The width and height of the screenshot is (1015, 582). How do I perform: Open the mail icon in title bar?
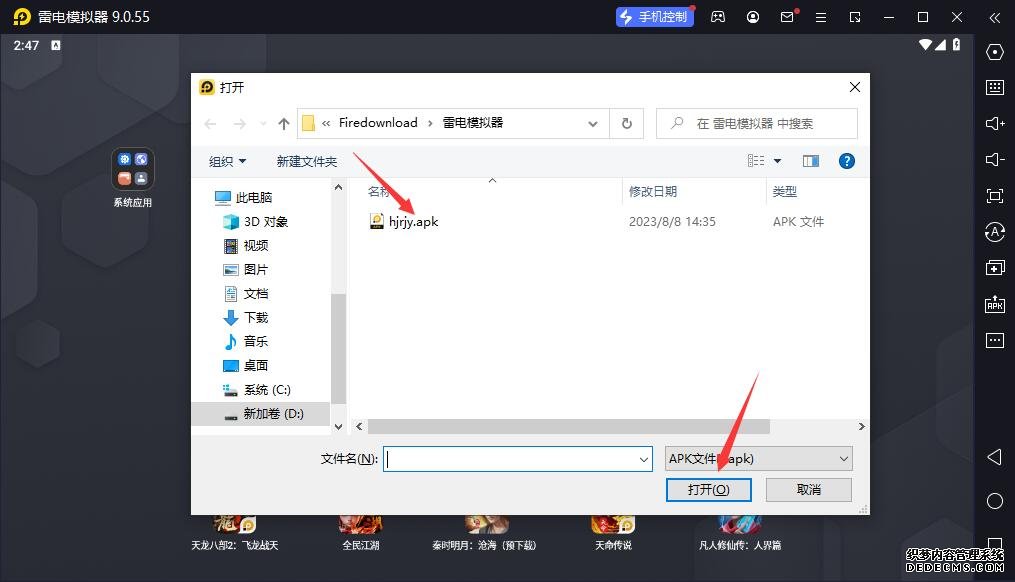click(x=787, y=17)
